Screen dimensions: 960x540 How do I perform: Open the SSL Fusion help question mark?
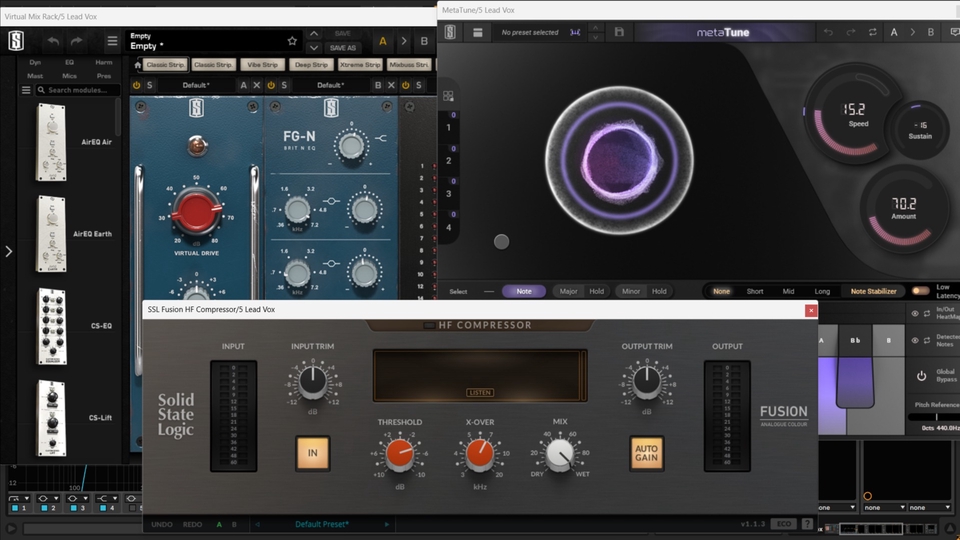click(808, 524)
